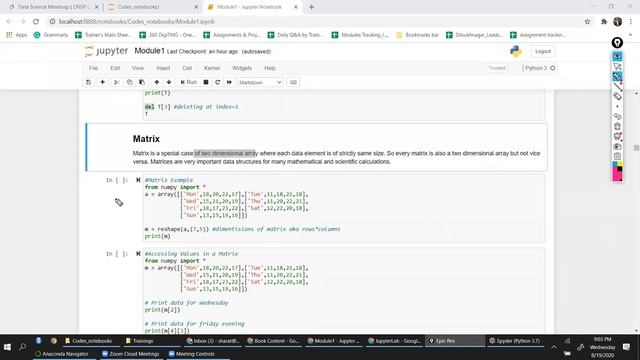Toggle Epic Pen ink visibility eye icon
The width and height of the screenshot is (640, 360).
coord(617,56)
